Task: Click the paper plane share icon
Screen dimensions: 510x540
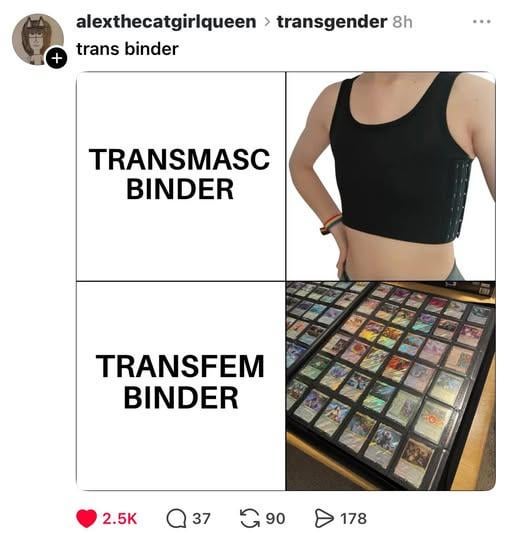Action: [324, 519]
